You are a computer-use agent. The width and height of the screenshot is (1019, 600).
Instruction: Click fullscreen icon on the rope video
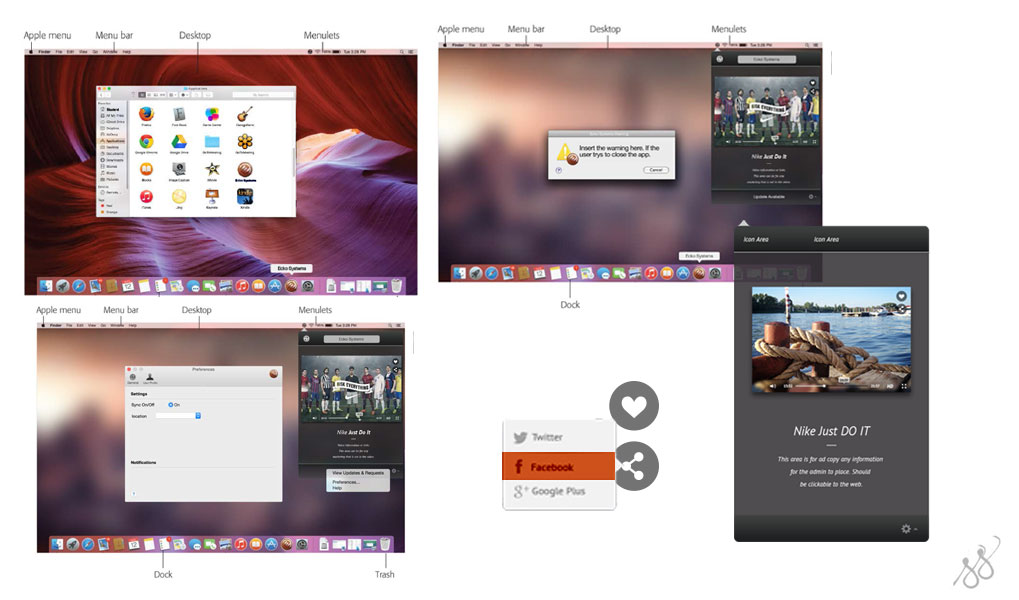pos(904,385)
